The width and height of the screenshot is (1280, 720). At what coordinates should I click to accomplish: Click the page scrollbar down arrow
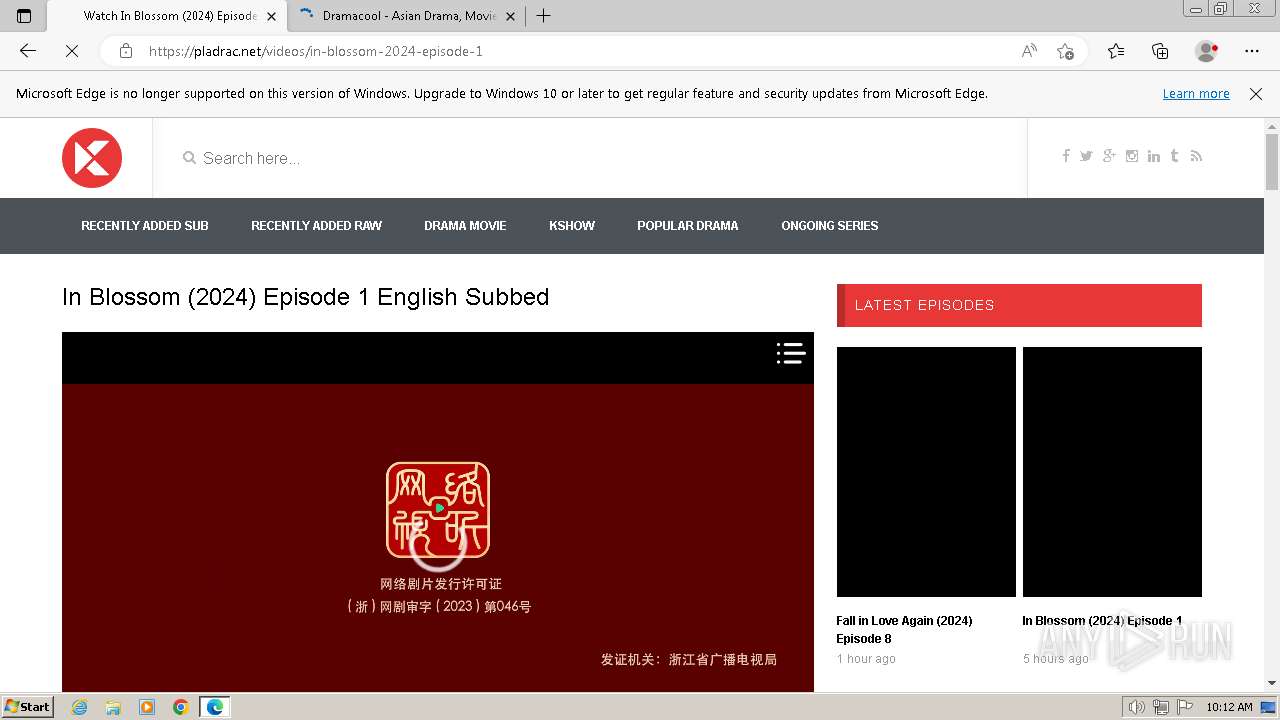(1272, 683)
